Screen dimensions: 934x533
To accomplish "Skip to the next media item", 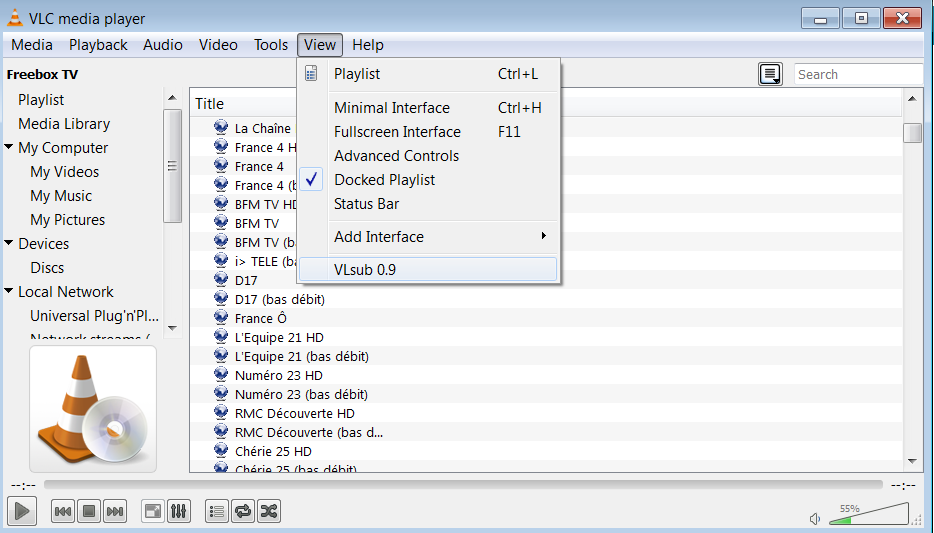I will (114, 511).
